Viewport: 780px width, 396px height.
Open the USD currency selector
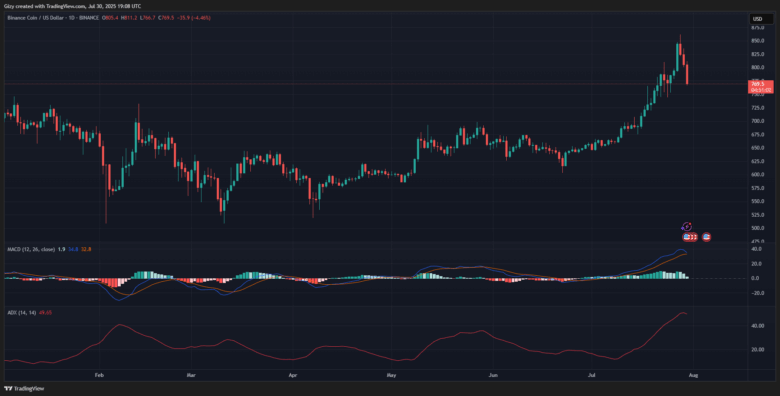click(x=762, y=19)
